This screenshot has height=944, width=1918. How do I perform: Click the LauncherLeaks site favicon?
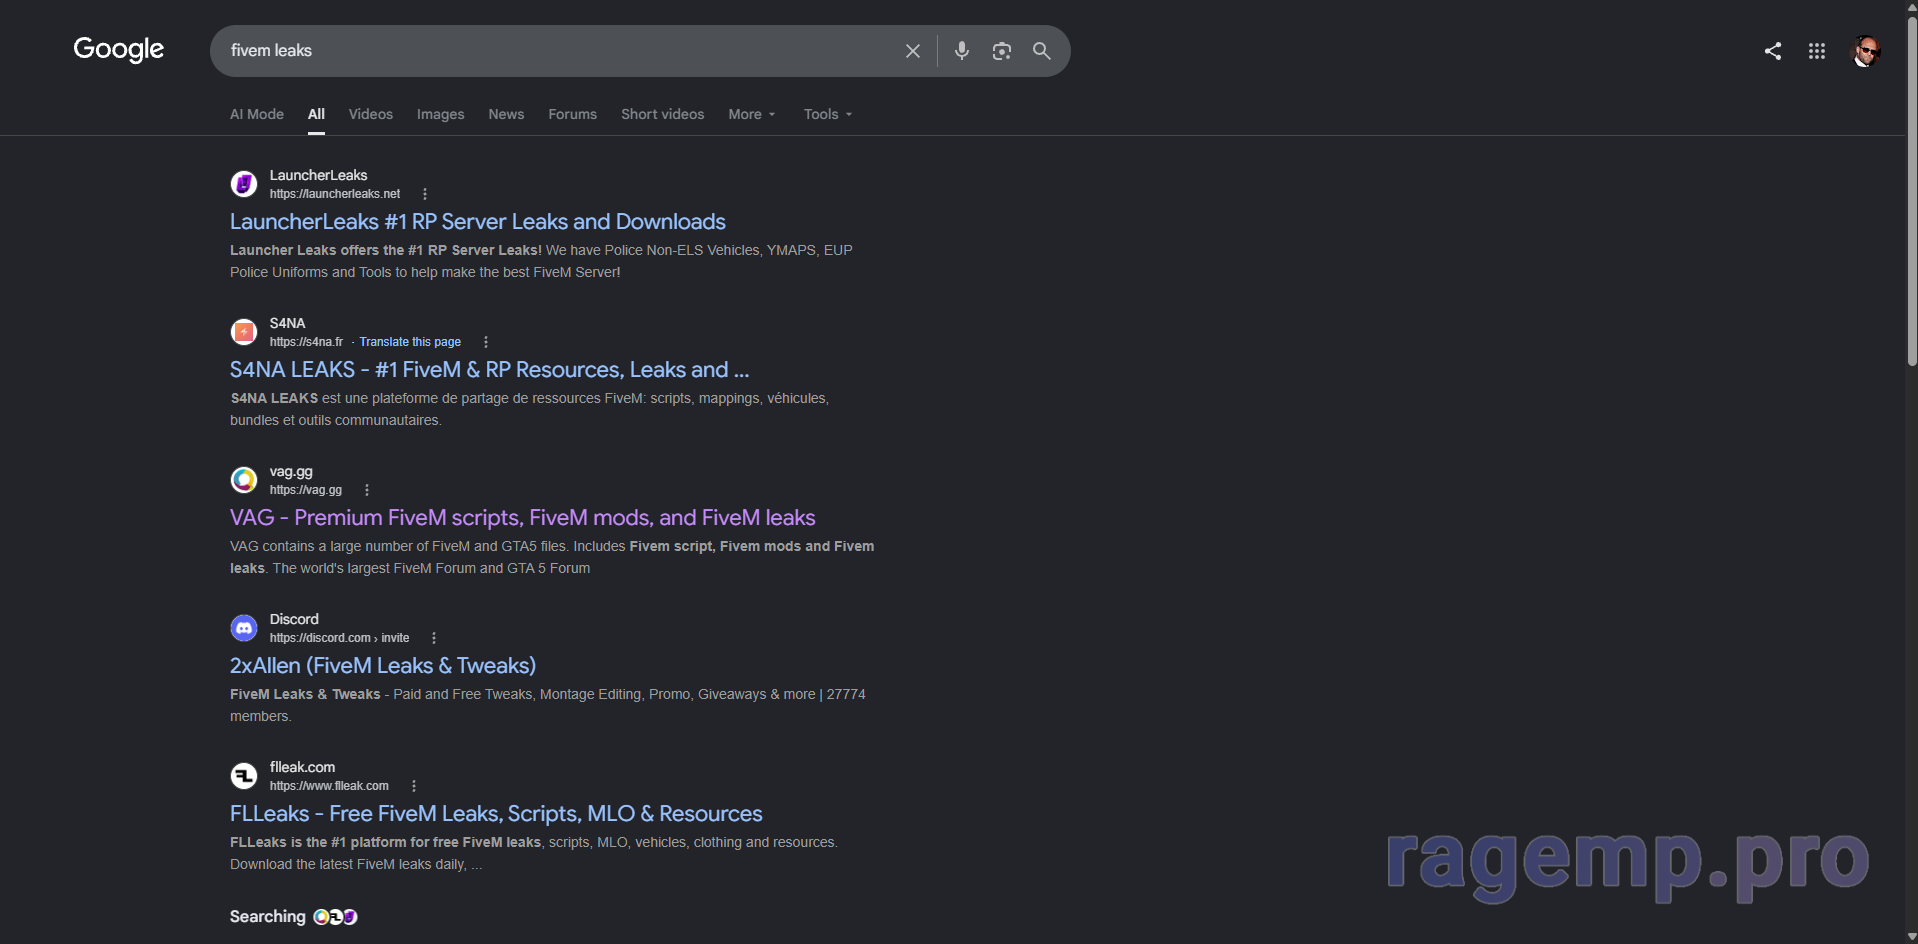click(x=244, y=184)
